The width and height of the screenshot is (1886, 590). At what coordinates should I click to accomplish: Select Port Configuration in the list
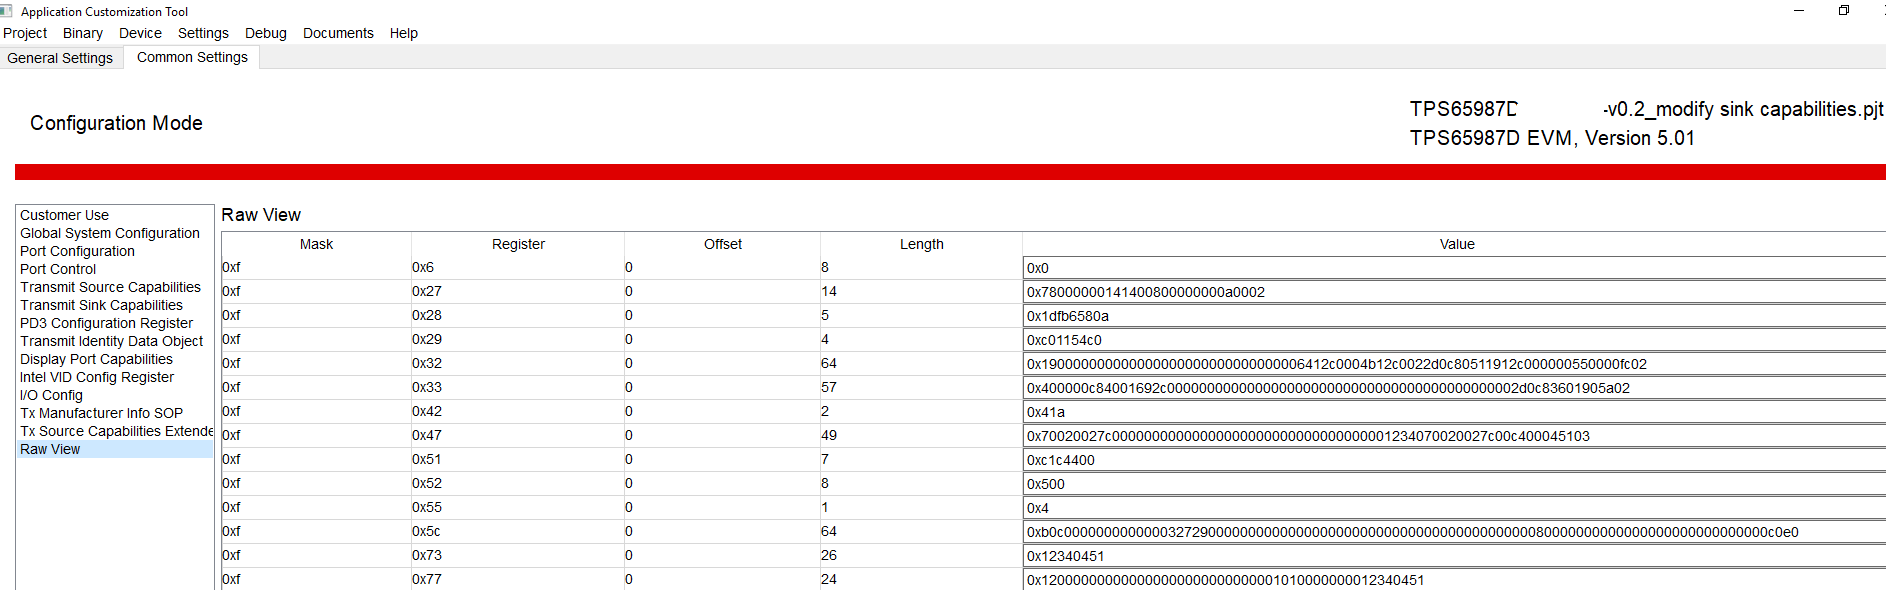[115, 251]
